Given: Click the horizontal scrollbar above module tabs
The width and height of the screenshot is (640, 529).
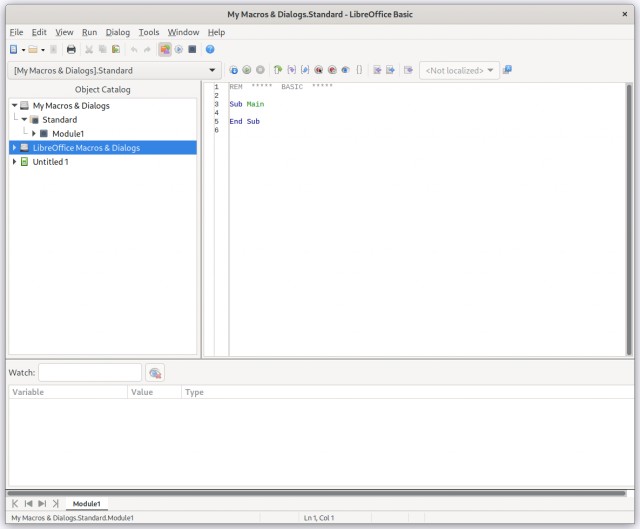Looking at the screenshot, I should click(317, 493).
